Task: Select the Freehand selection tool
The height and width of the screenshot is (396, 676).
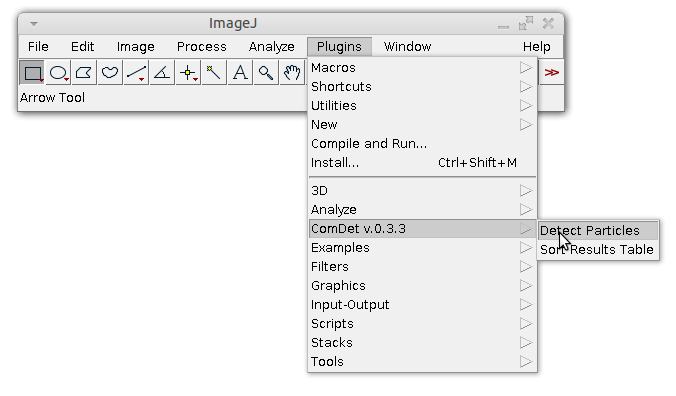Action: pos(110,73)
